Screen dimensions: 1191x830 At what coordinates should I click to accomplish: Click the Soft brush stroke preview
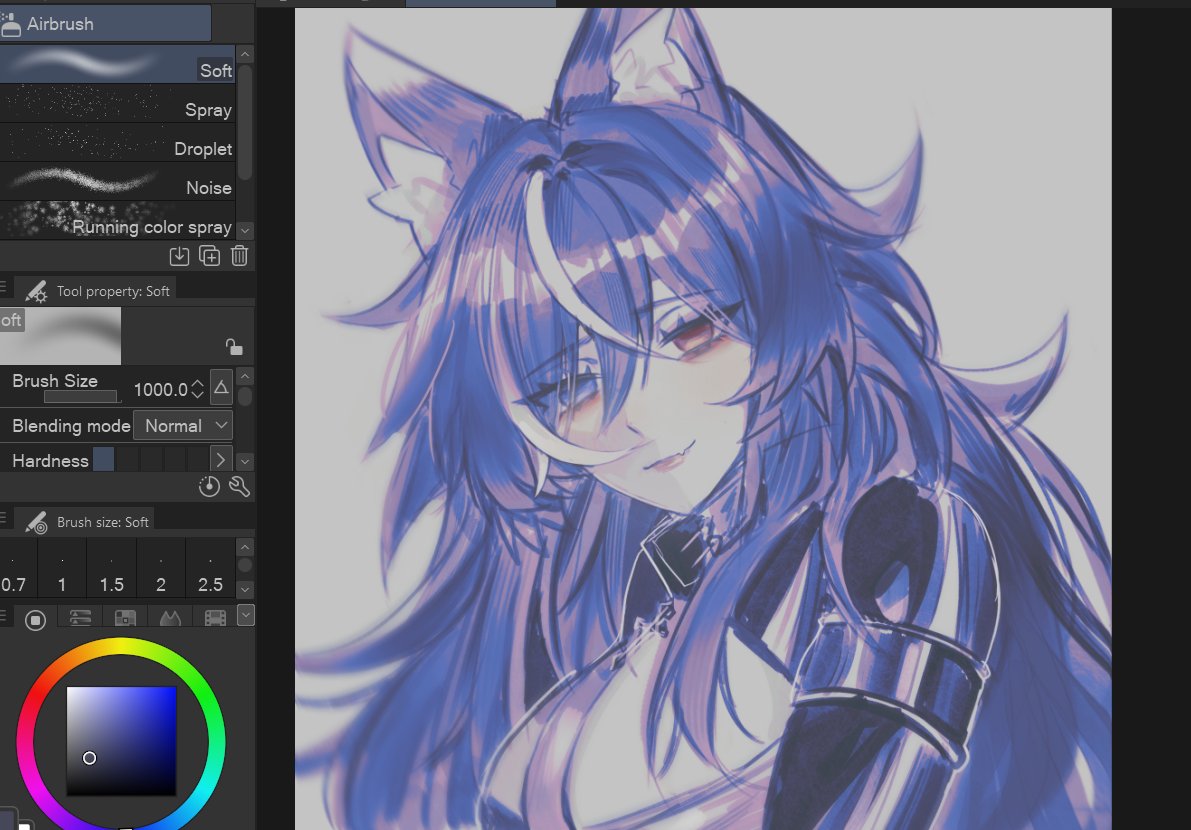[60, 336]
